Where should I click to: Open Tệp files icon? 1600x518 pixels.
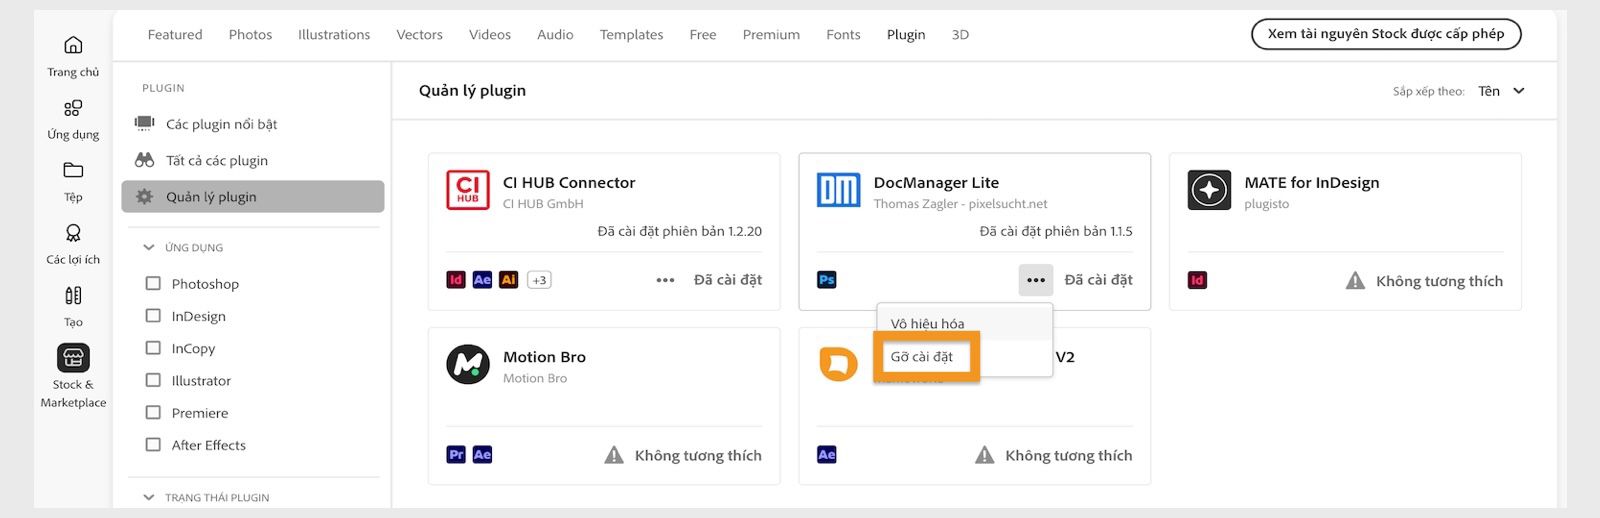(x=73, y=170)
